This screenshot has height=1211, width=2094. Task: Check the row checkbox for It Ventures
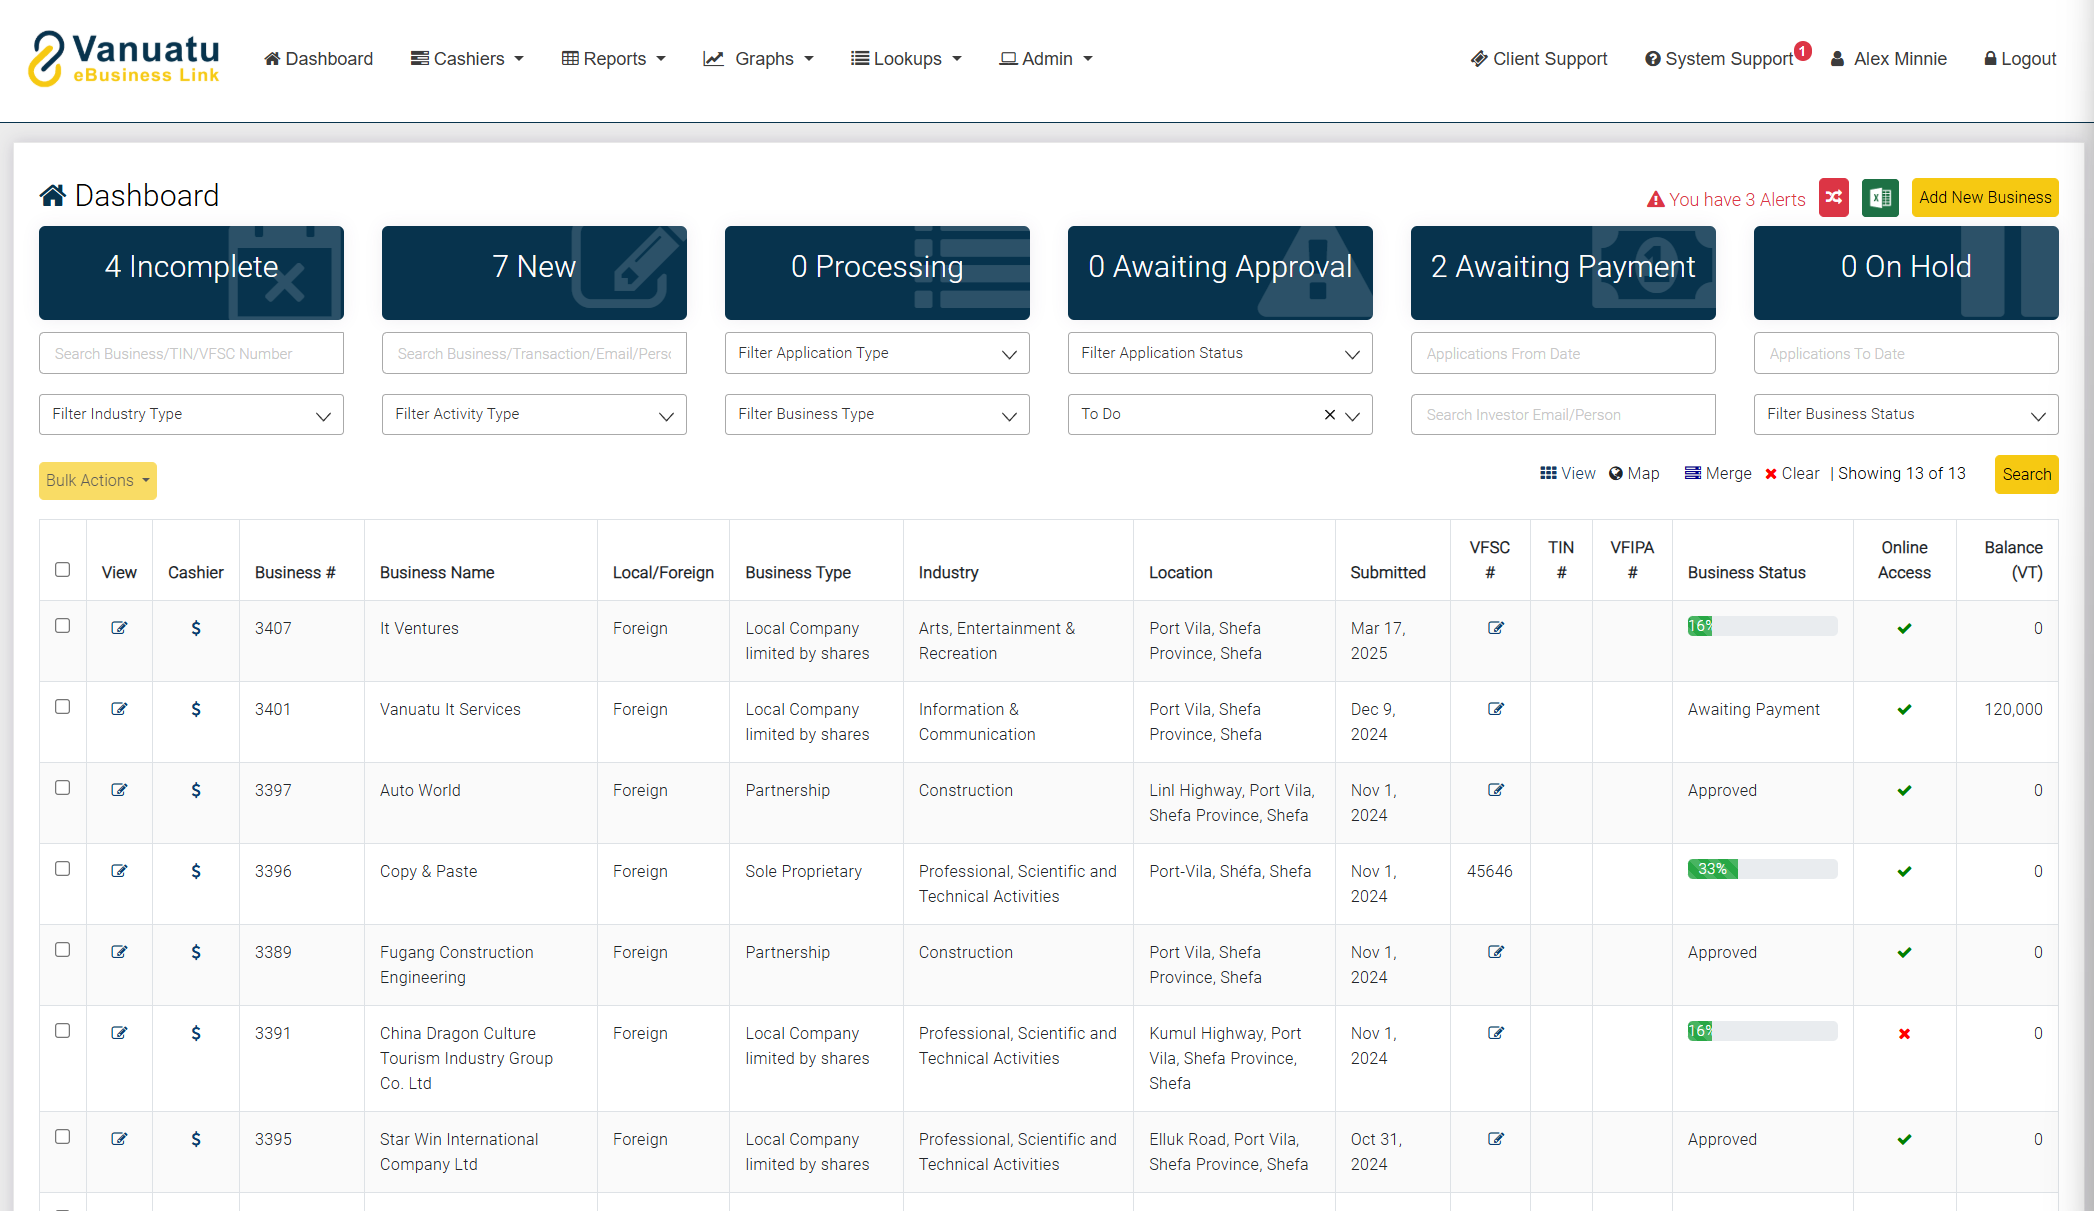point(62,626)
